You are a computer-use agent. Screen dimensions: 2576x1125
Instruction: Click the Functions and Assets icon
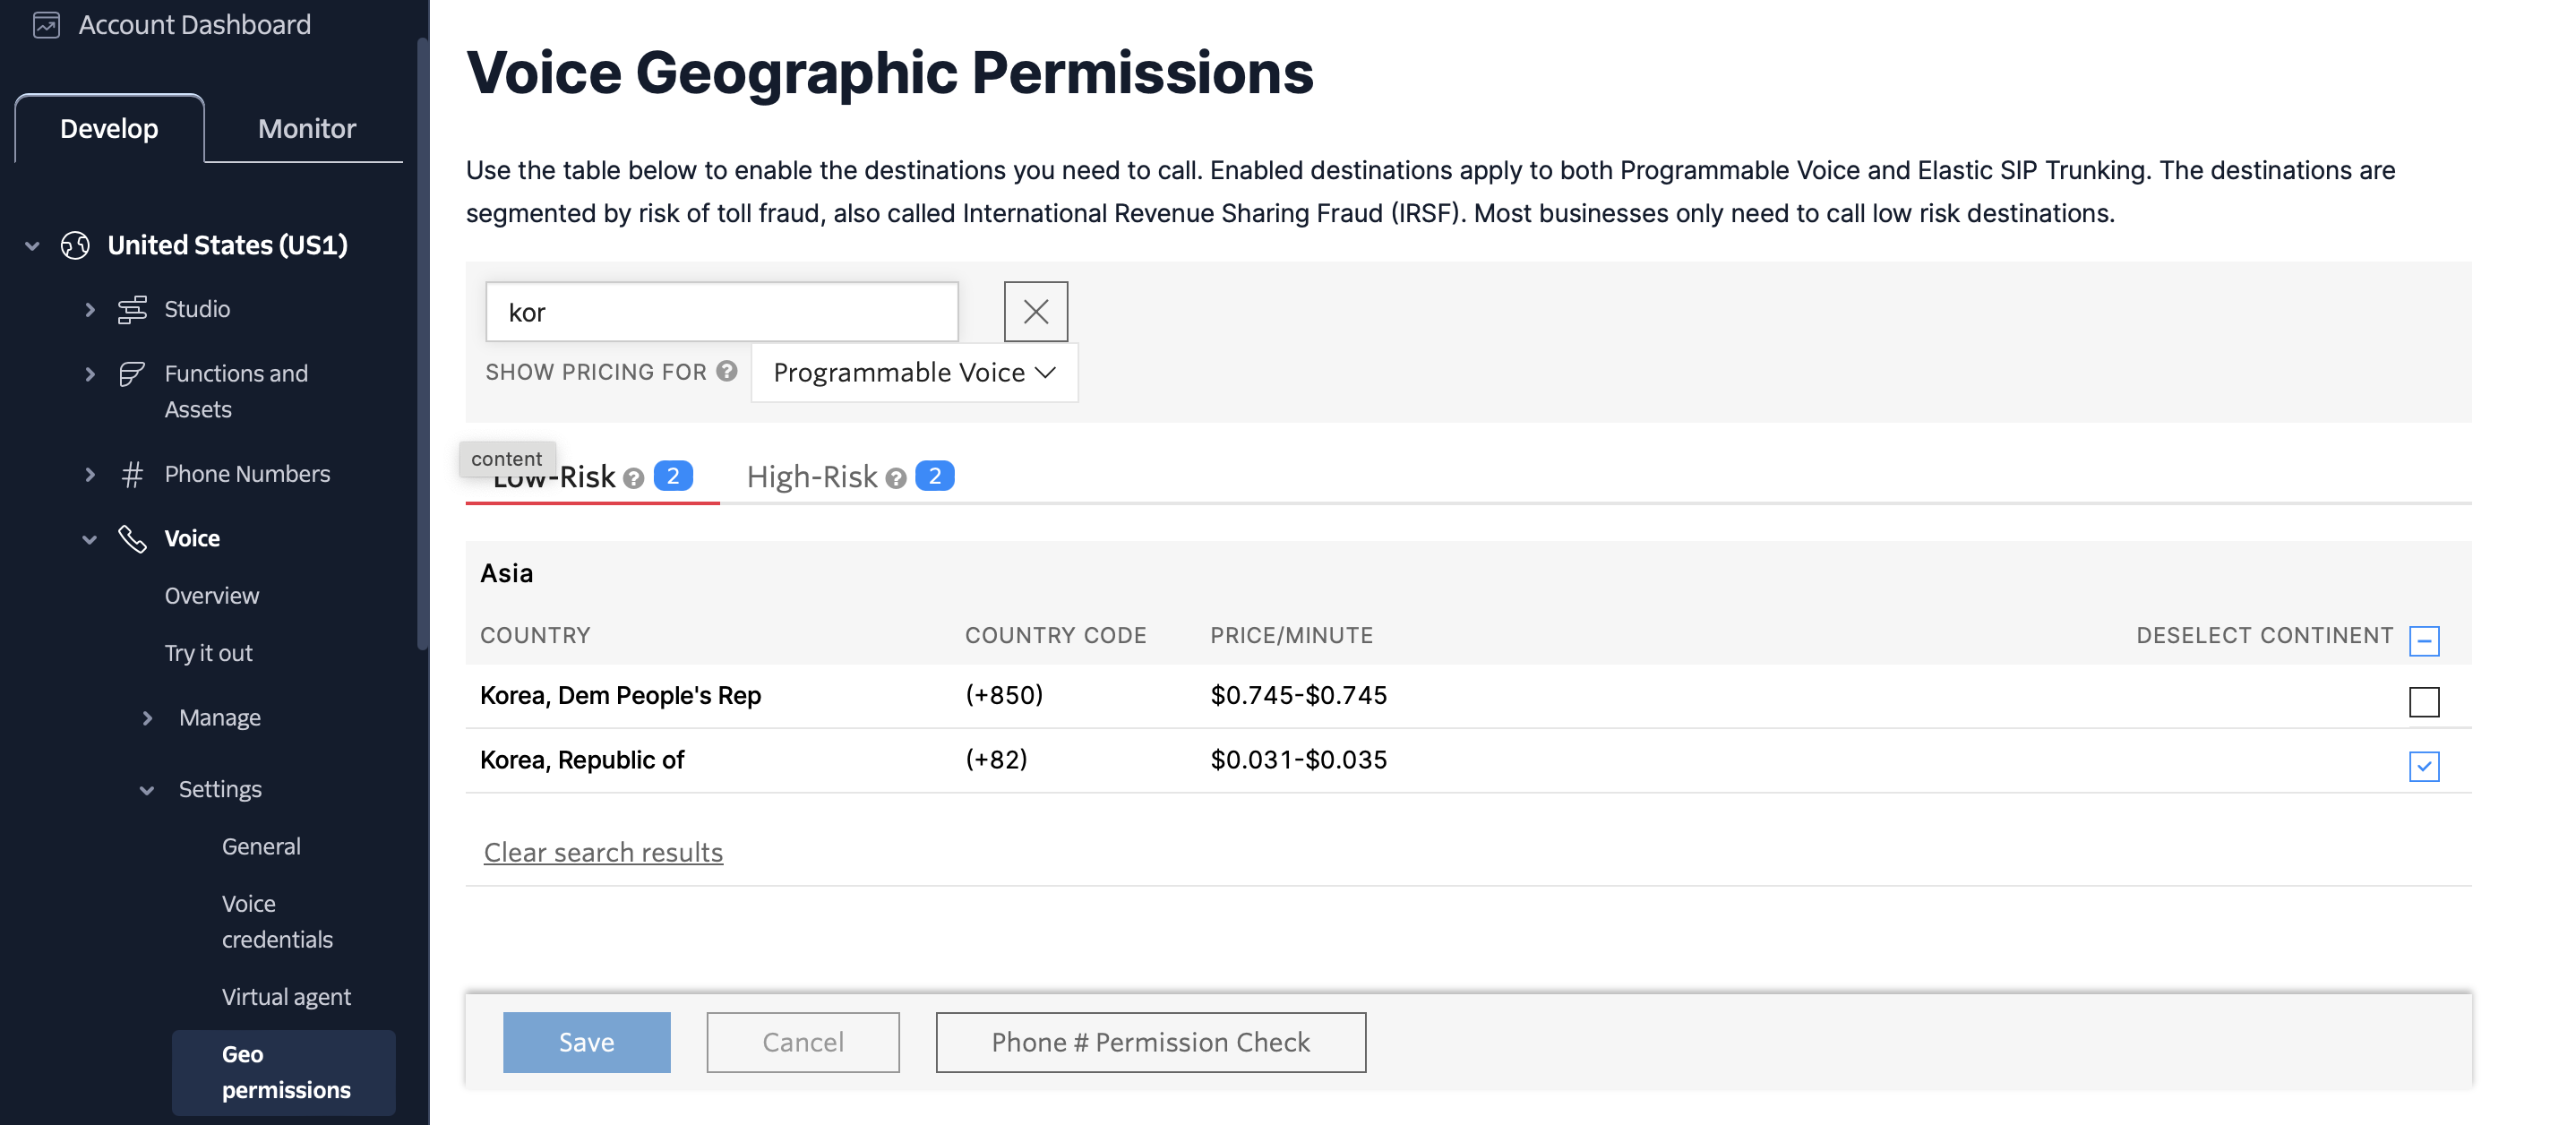[132, 374]
